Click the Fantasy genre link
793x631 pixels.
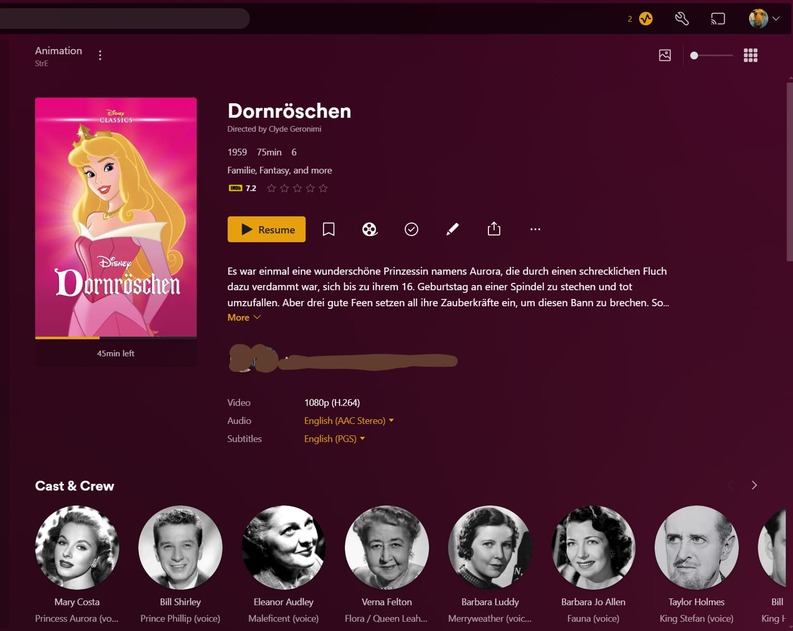click(x=274, y=170)
